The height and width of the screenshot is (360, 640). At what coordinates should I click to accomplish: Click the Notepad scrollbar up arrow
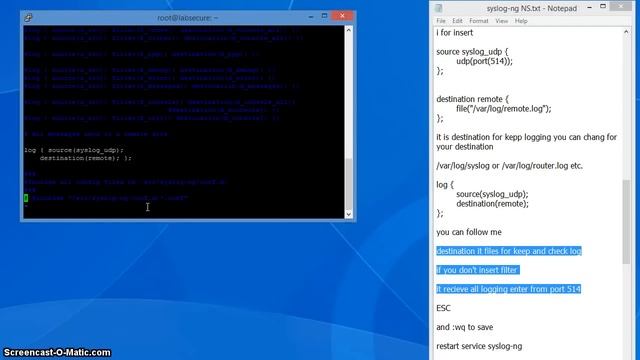(x=626, y=32)
